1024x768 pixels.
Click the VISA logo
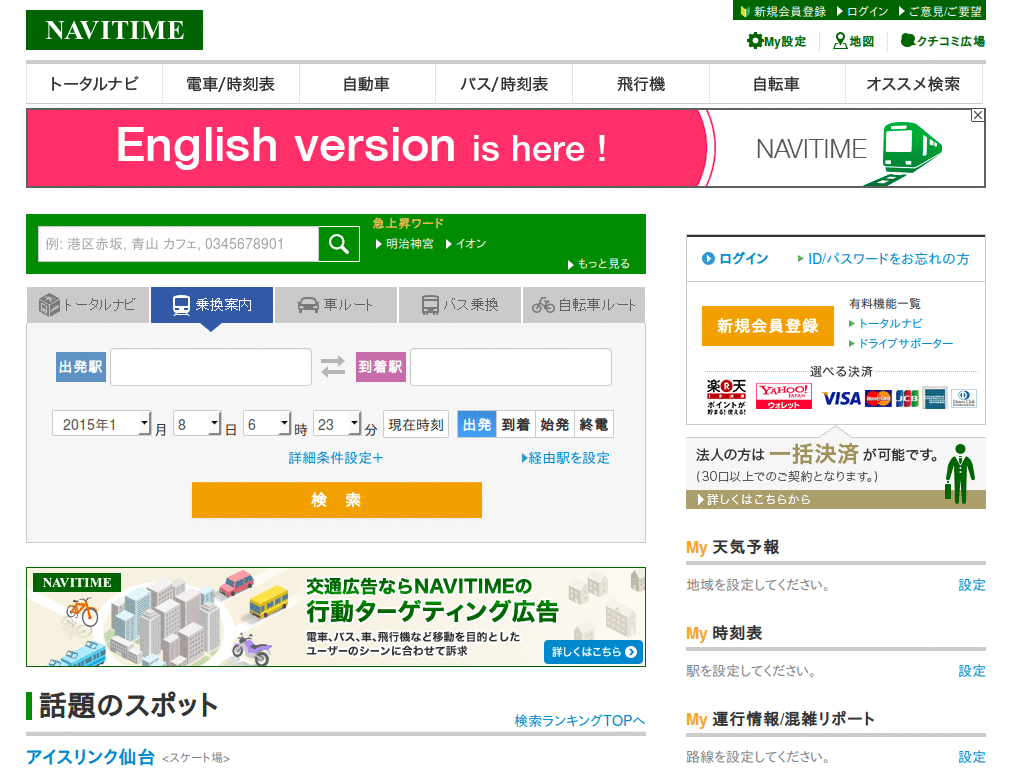(x=841, y=398)
